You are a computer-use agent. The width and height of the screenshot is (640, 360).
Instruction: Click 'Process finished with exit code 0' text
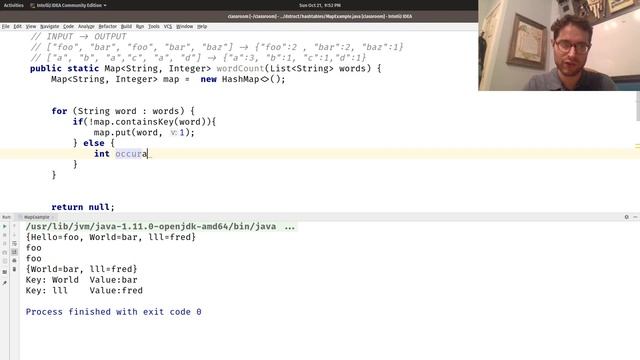coord(113,312)
